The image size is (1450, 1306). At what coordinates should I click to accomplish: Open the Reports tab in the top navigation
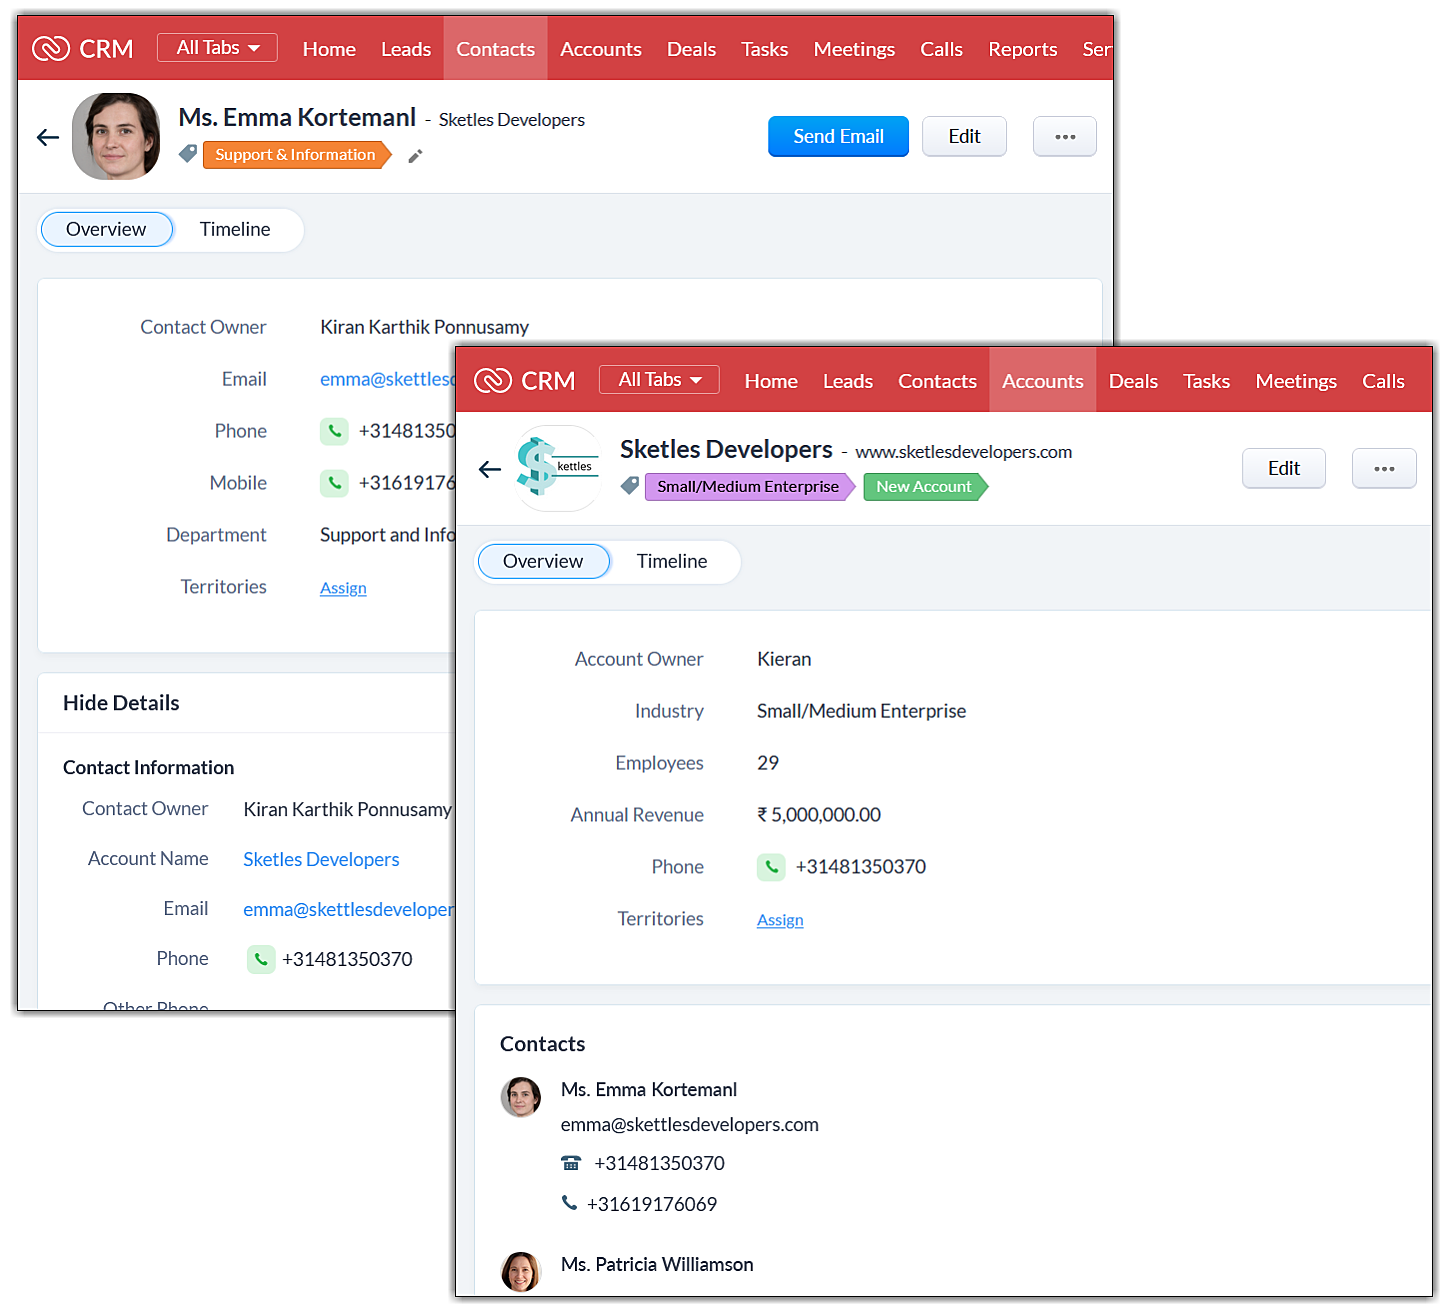click(x=1022, y=49)
